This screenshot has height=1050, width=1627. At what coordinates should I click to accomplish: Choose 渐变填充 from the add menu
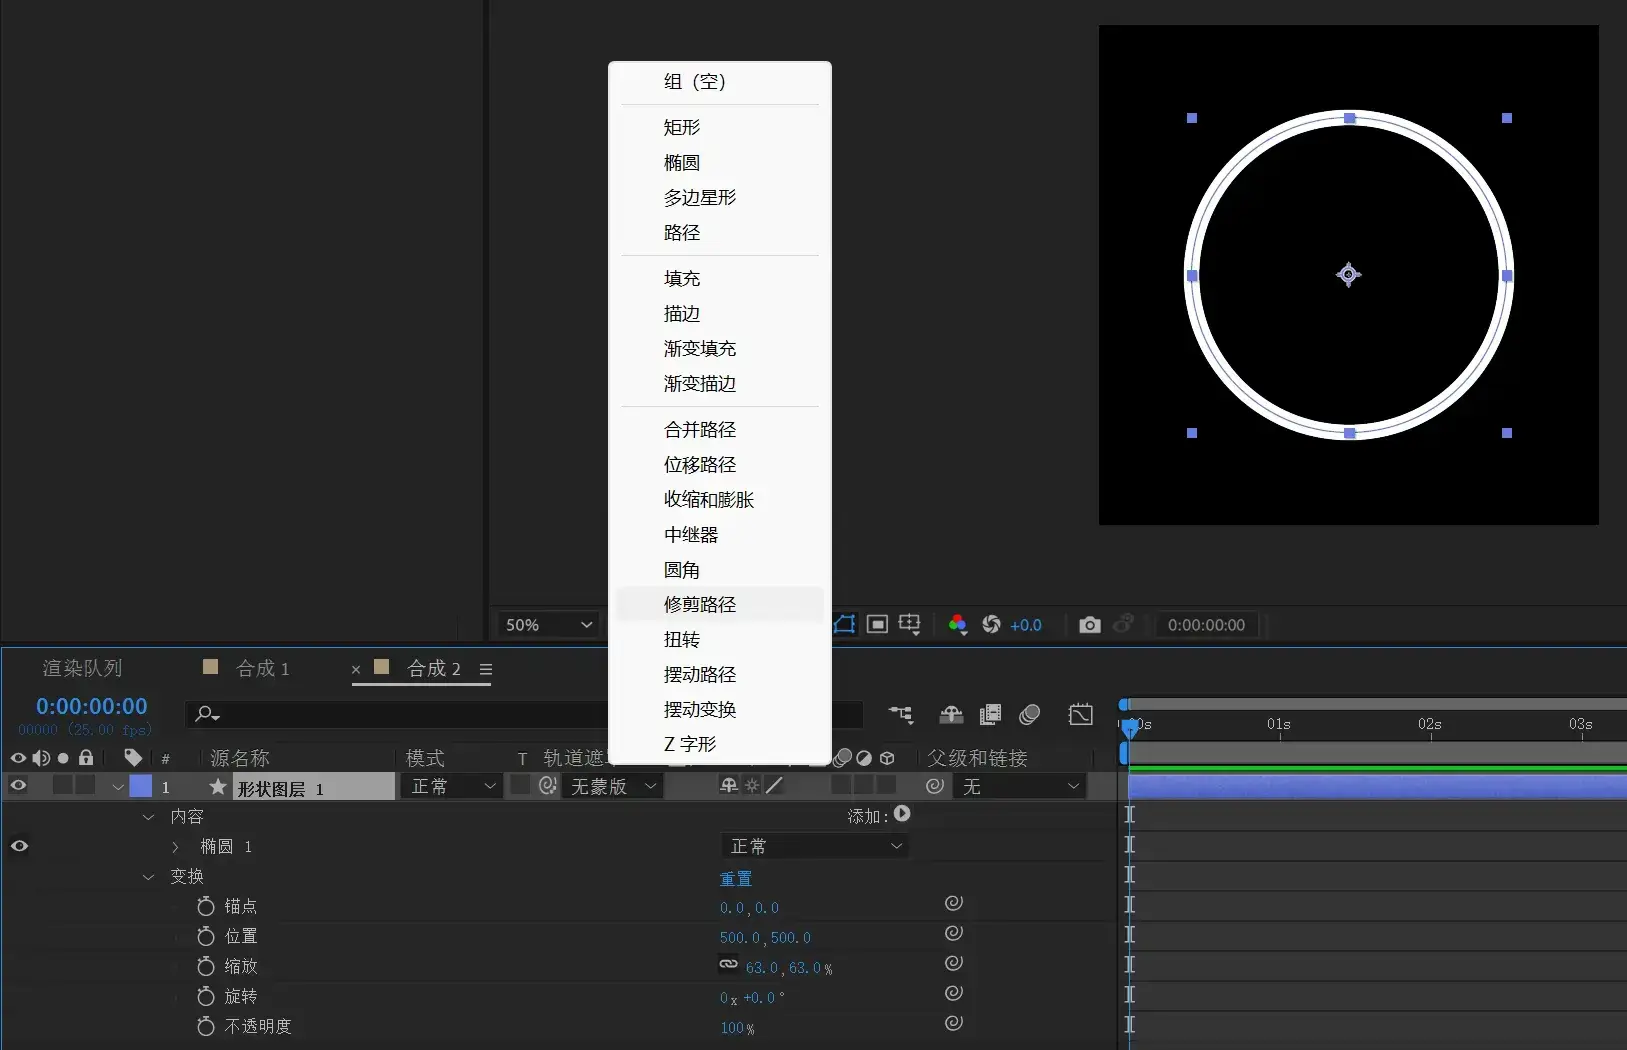tap(720, 348)
